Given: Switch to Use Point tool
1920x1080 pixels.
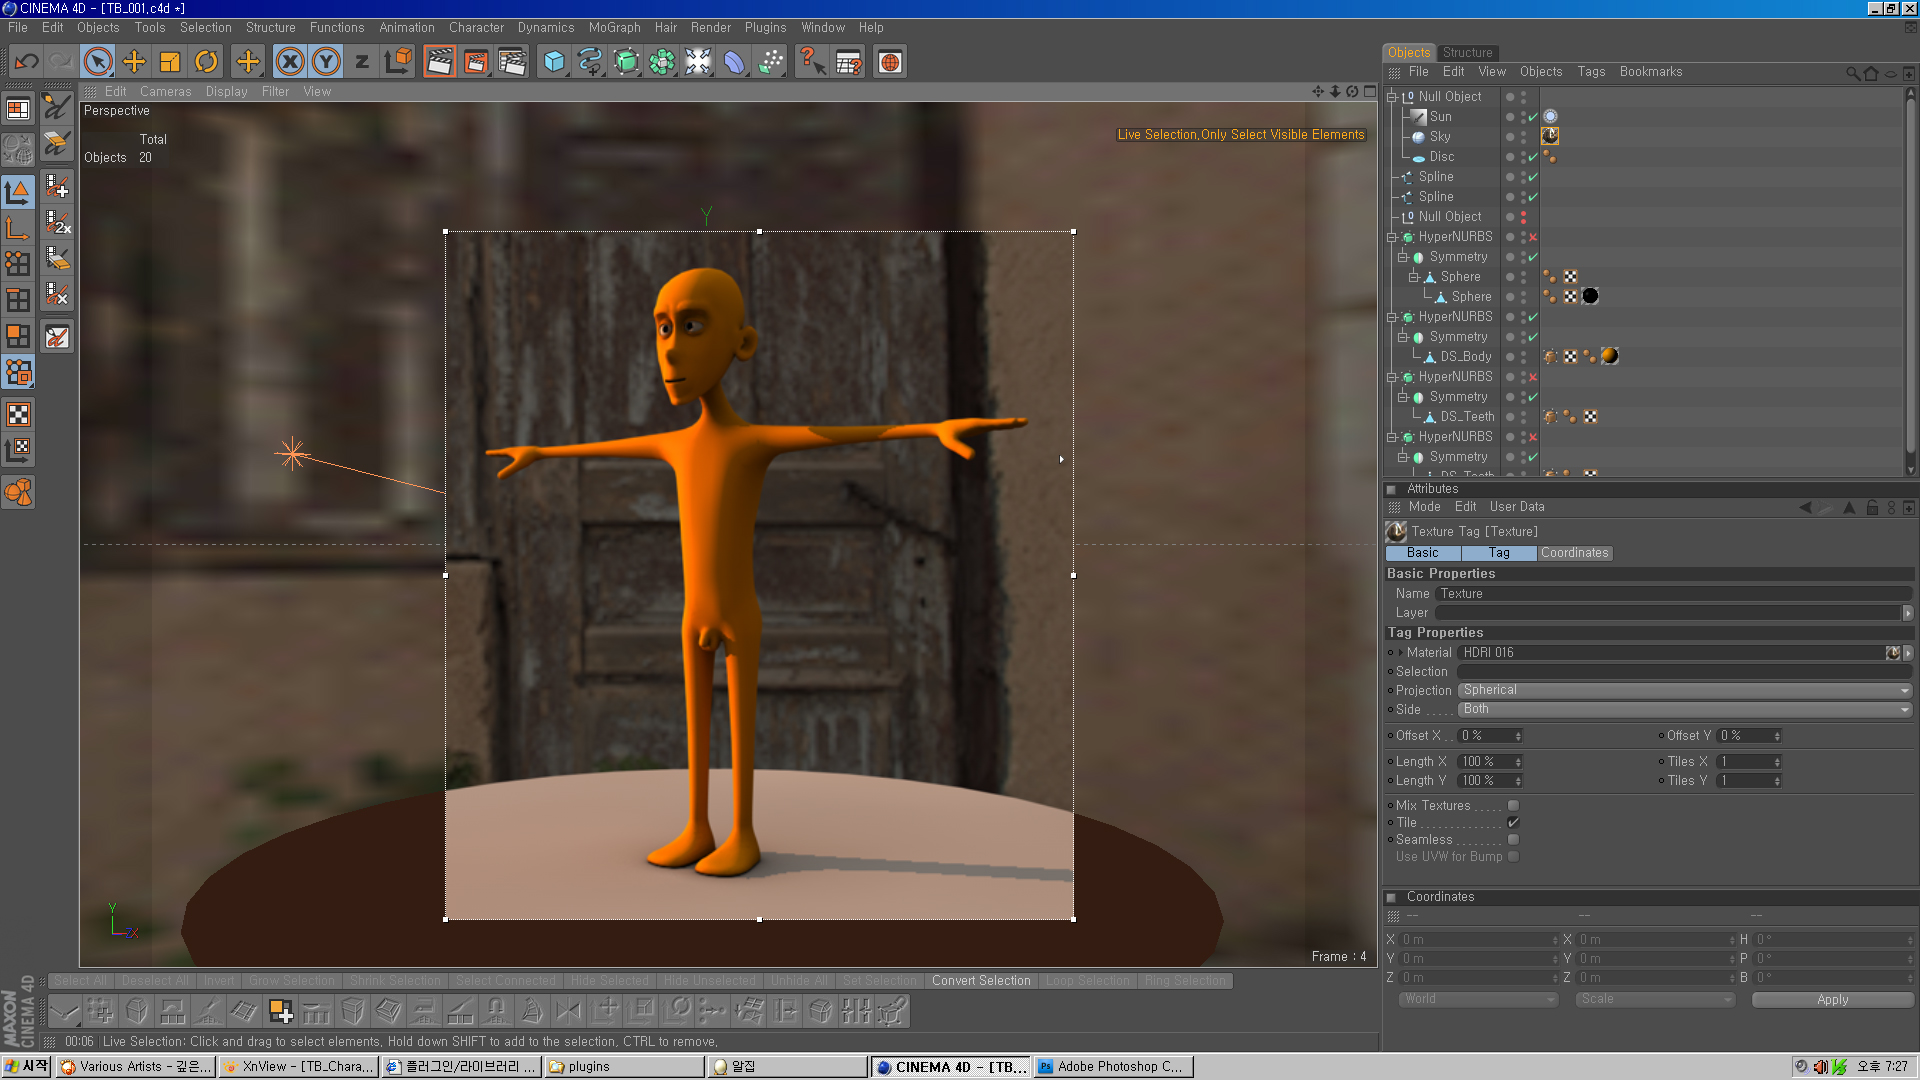Looking at the screenshot, I should 18,264.
